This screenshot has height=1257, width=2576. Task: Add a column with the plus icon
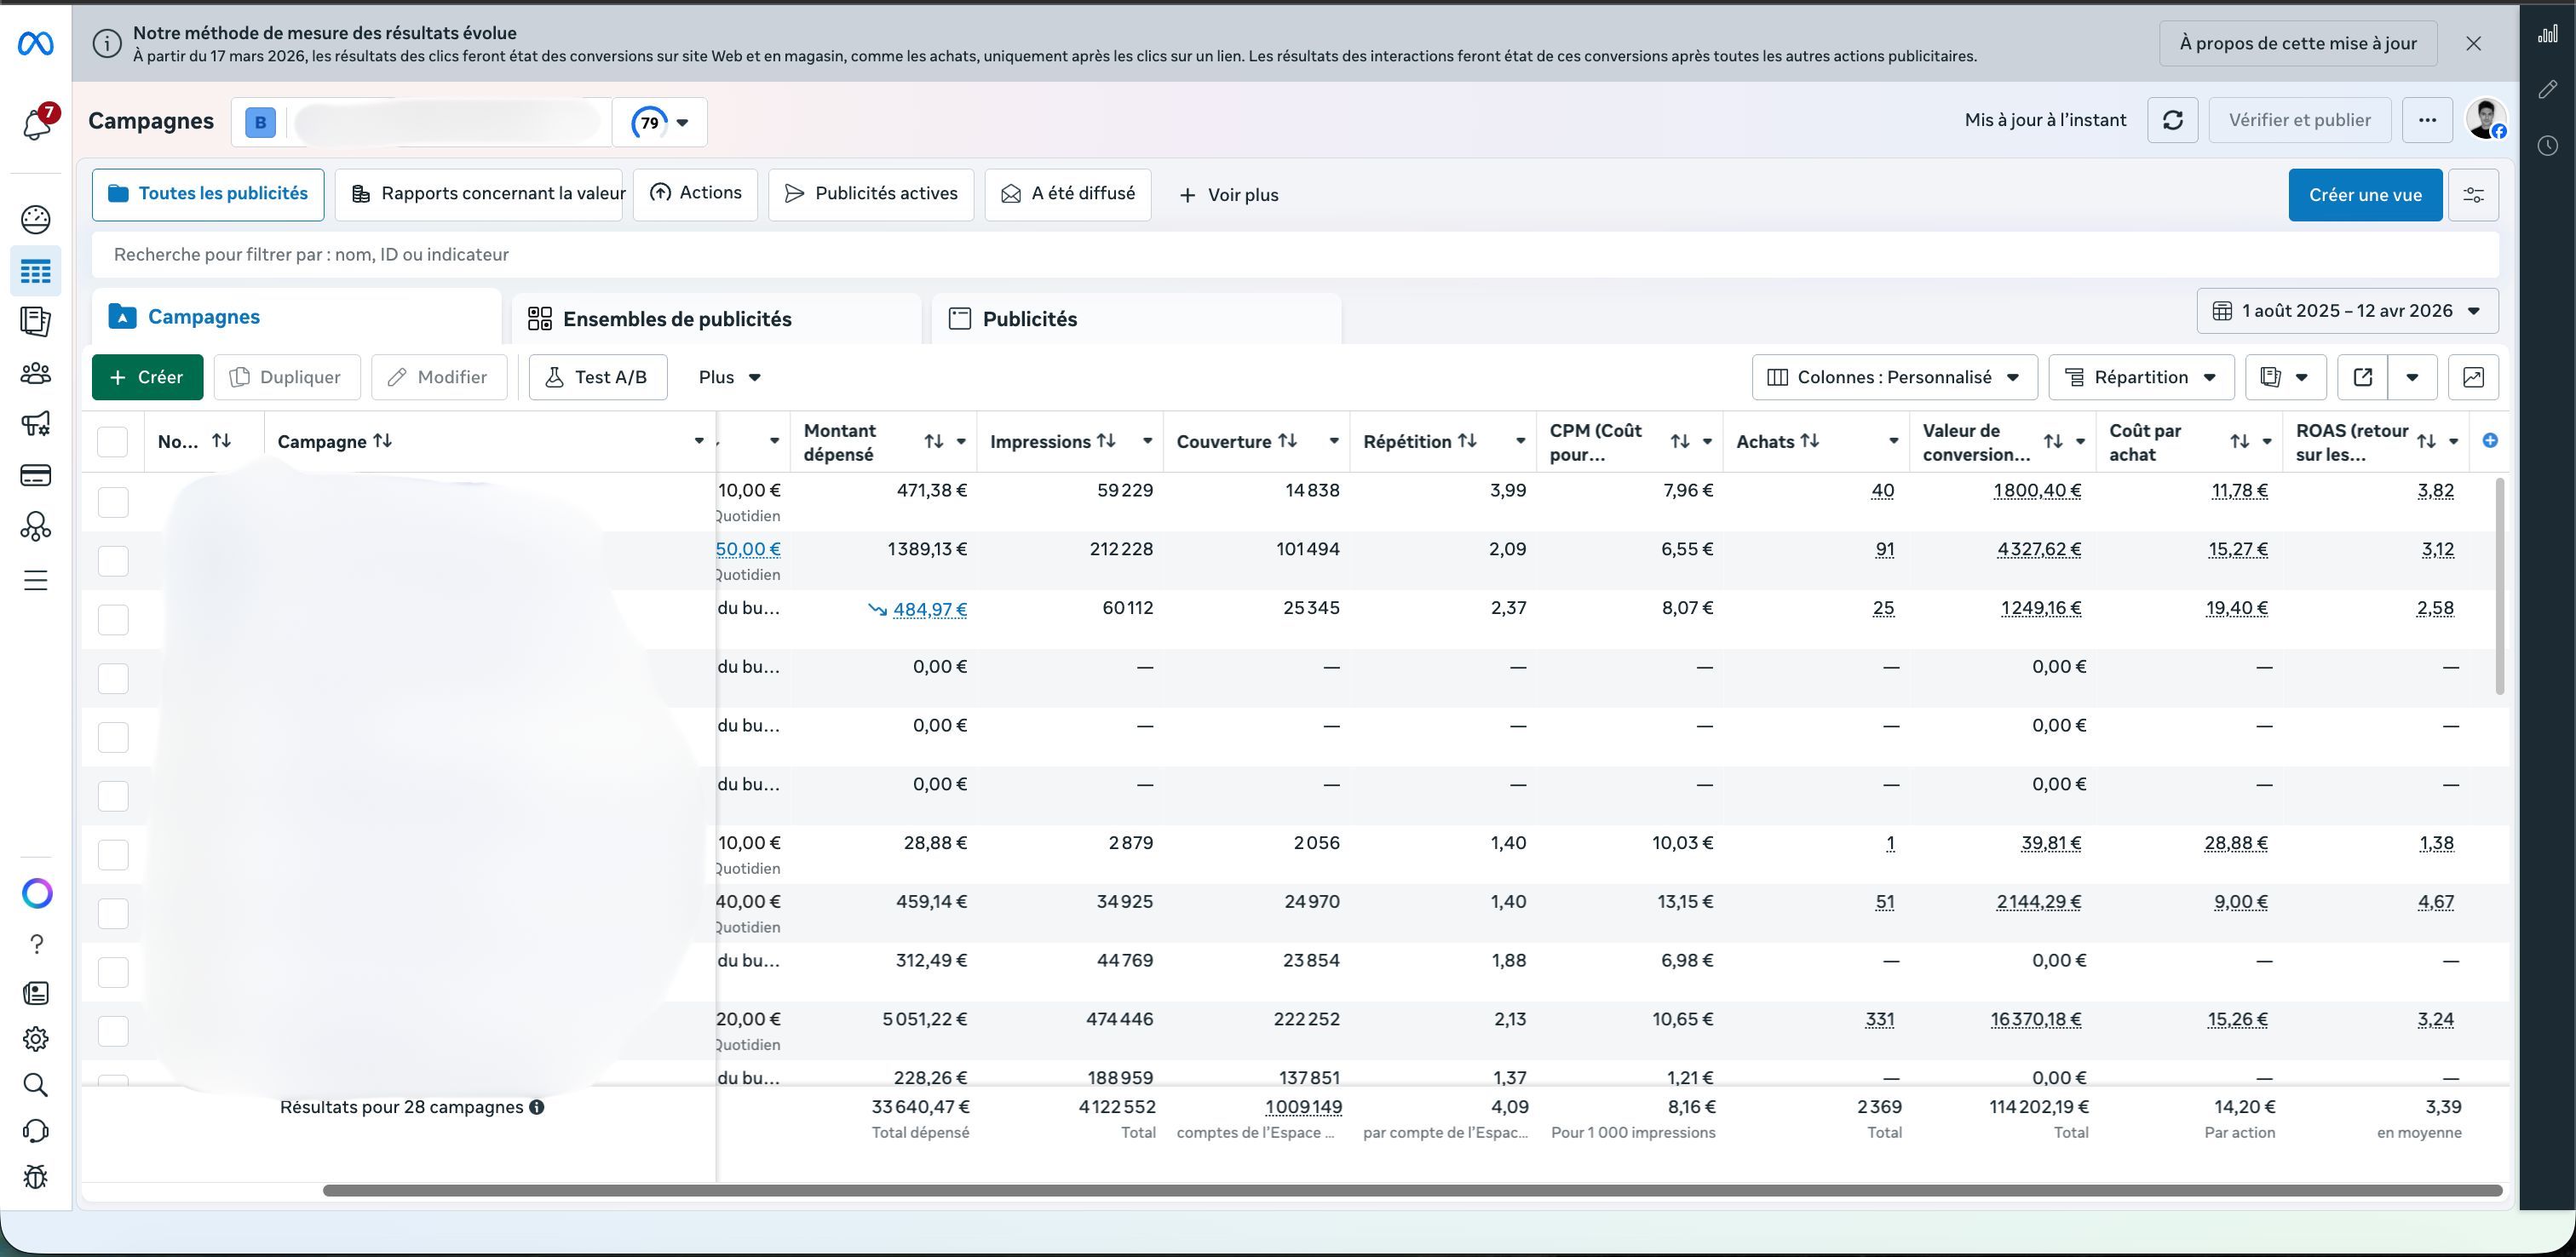(x=2490, y=441)
